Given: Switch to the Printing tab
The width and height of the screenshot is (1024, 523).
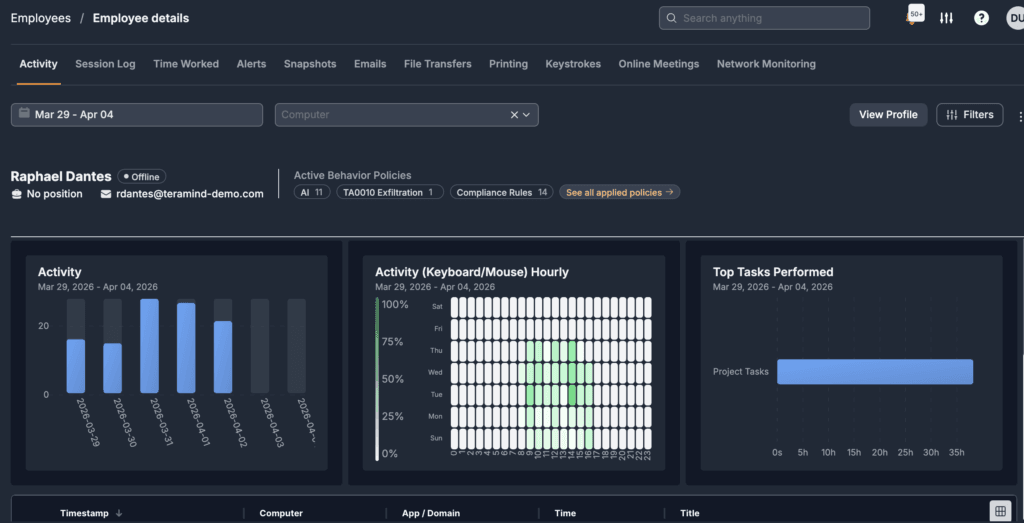Looking at the screenshot, I should [508, 64].
